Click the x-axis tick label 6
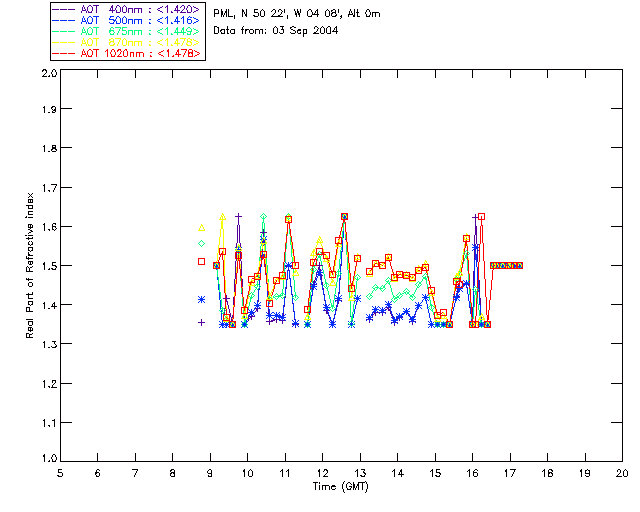The height and width of the screenshot is (512, 640). 98,473
